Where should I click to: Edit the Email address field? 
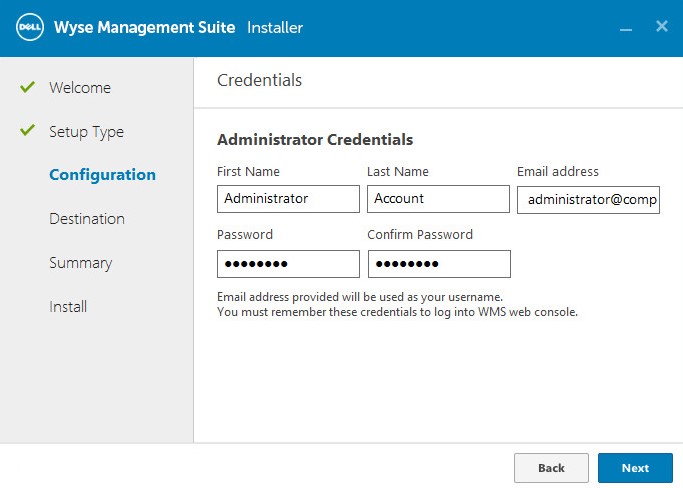588,200
